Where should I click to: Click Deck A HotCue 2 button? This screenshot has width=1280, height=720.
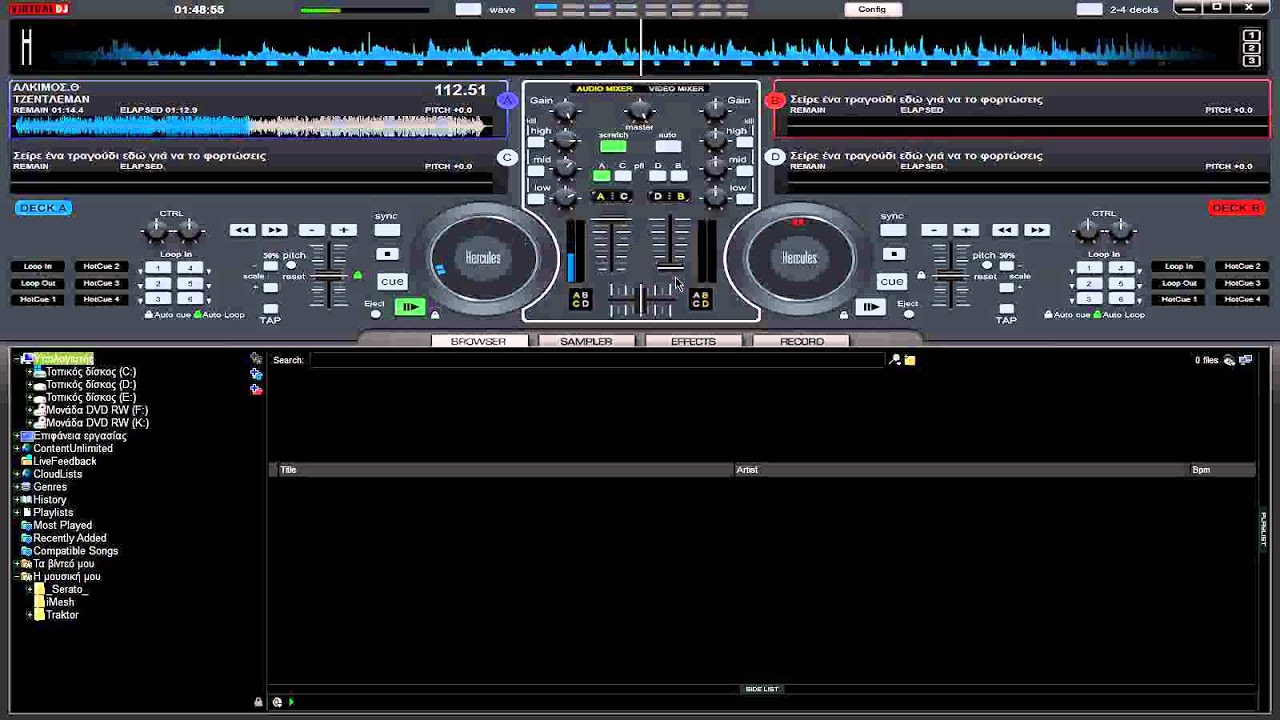pyautogui.click(x=101, y=267)
